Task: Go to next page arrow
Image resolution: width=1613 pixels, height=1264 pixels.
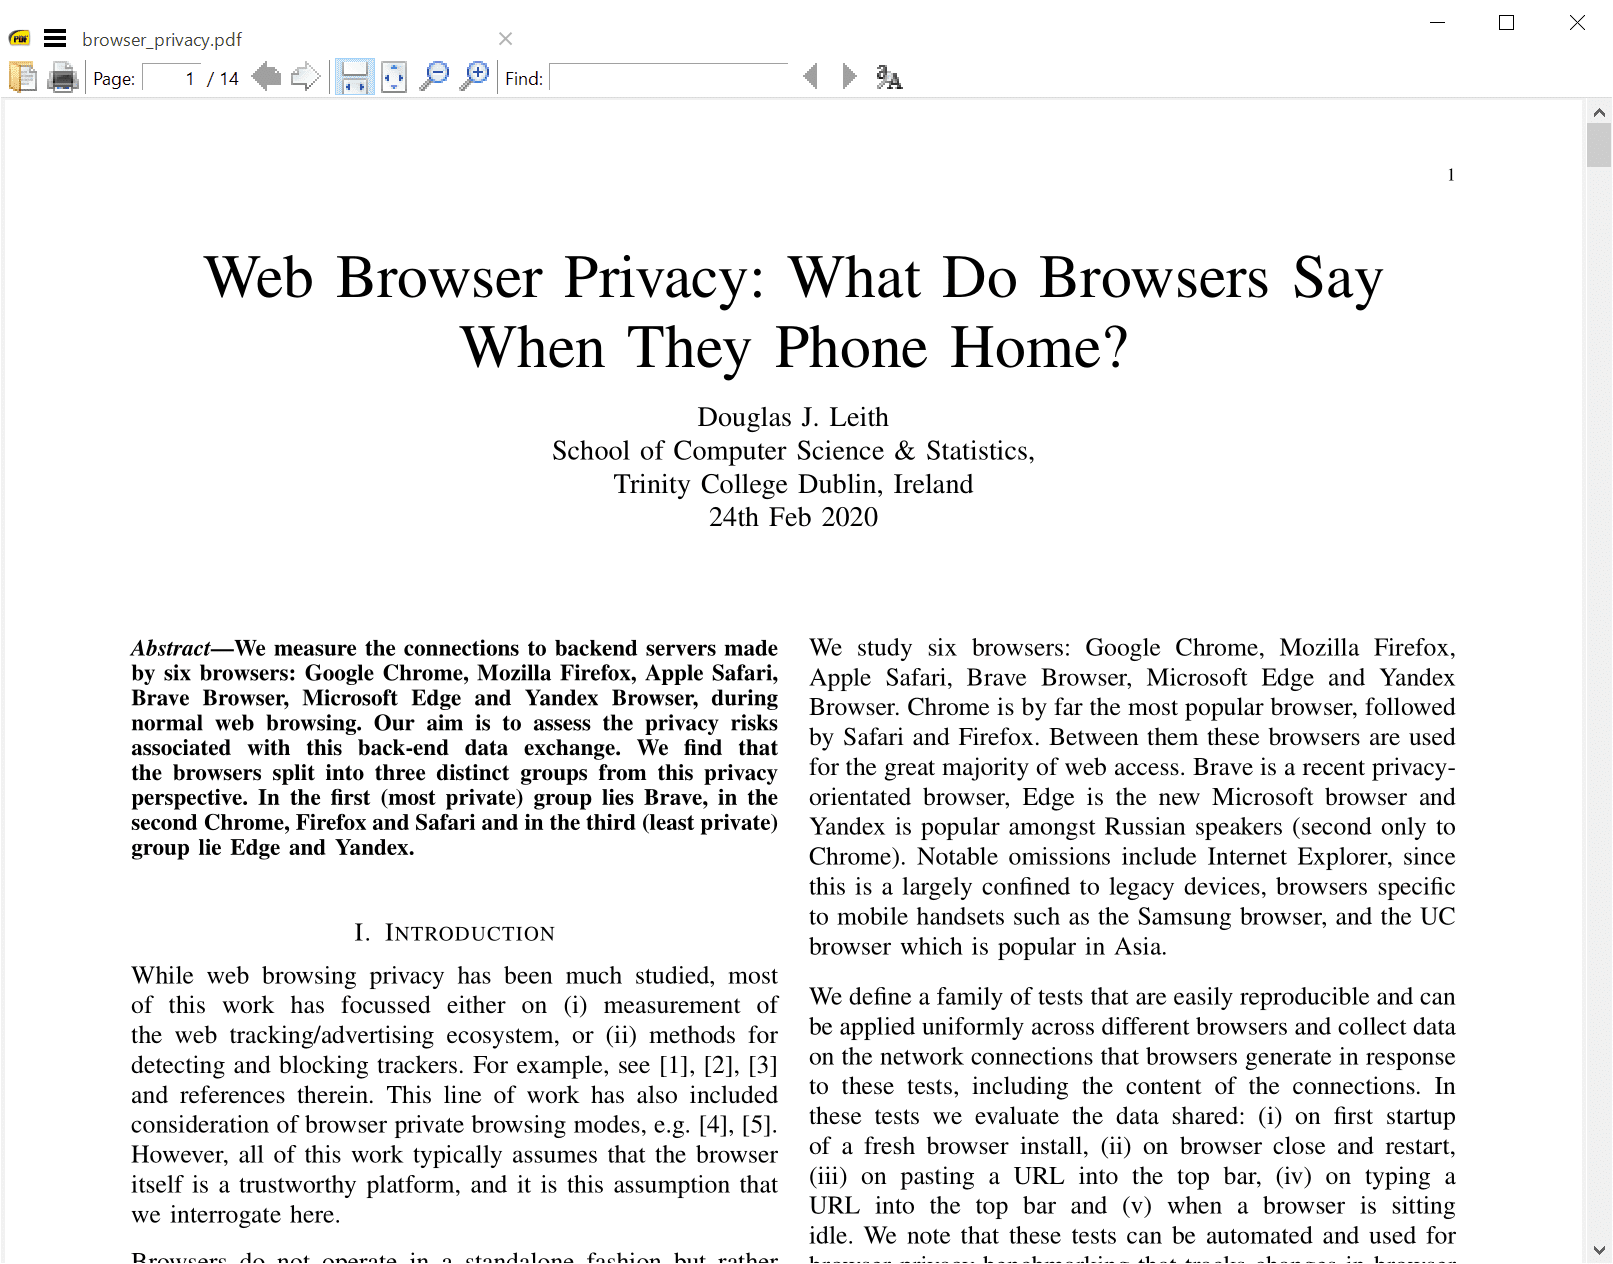Action: coord(305,76)
